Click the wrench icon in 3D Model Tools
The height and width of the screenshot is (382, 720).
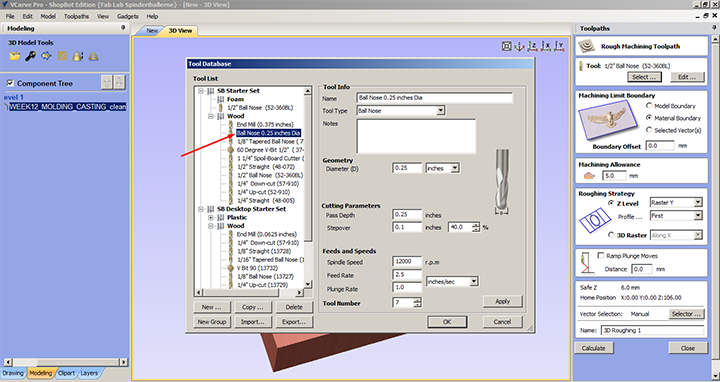(30, 56)
